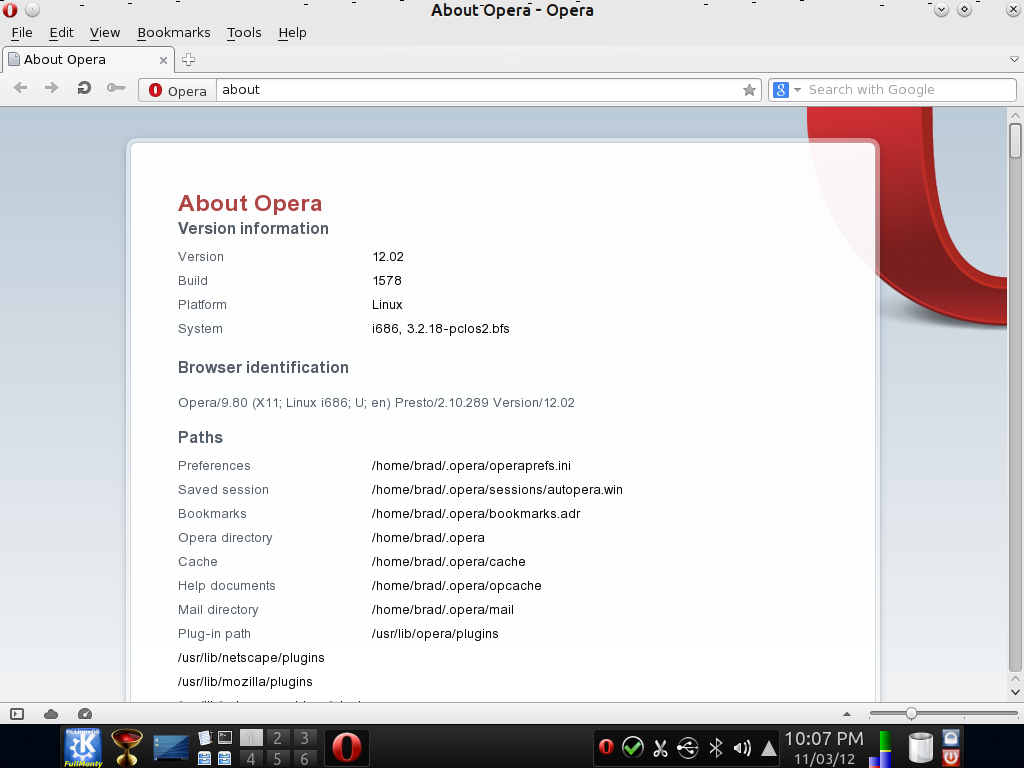Switch to virtual desktop 4
The image size is (1024, 768).
tap(251, 758)
